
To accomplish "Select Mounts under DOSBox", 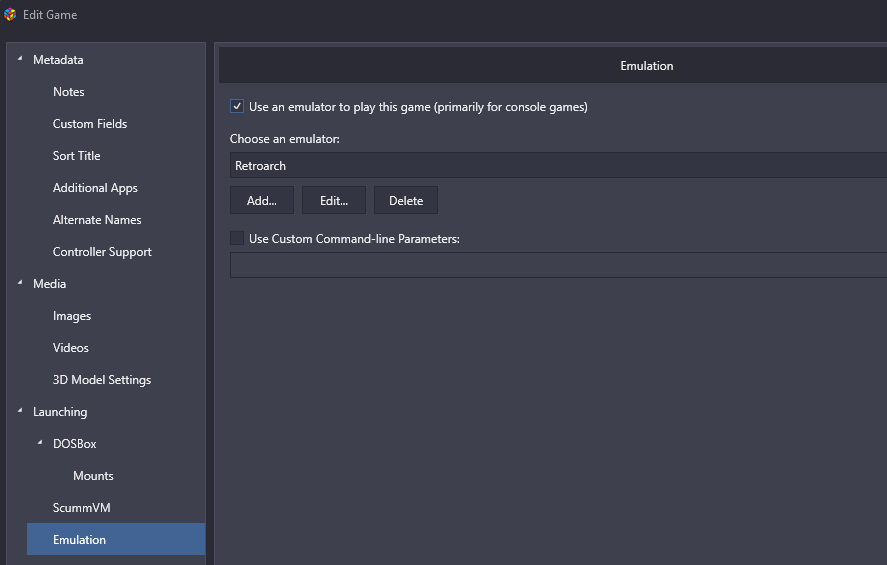I will coord(93,476).
